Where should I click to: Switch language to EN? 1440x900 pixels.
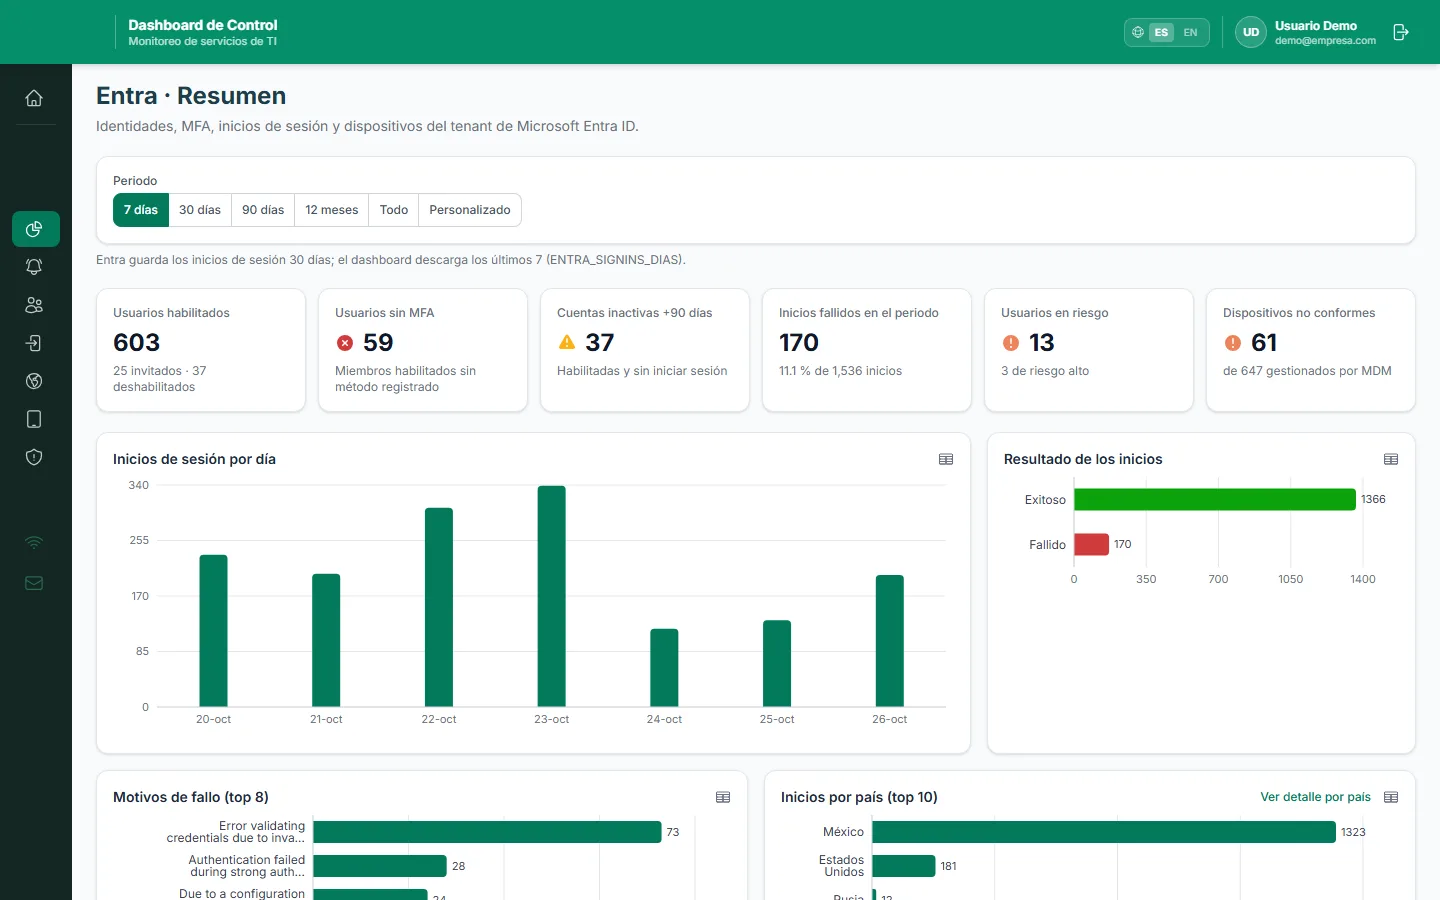pos(1190,32)
